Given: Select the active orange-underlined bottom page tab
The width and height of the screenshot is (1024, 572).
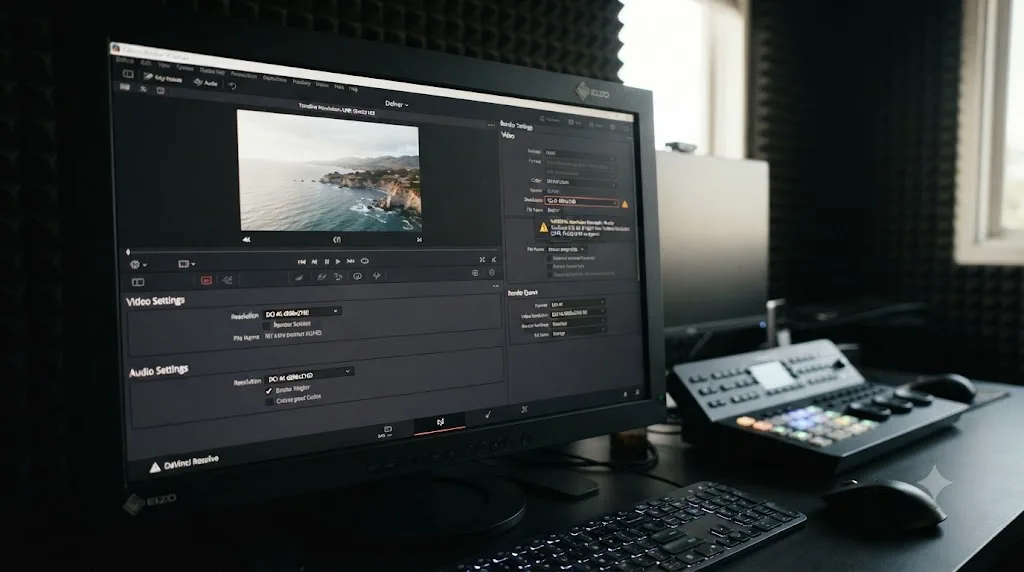Looking at the screenshot, I should coord(440,423).
